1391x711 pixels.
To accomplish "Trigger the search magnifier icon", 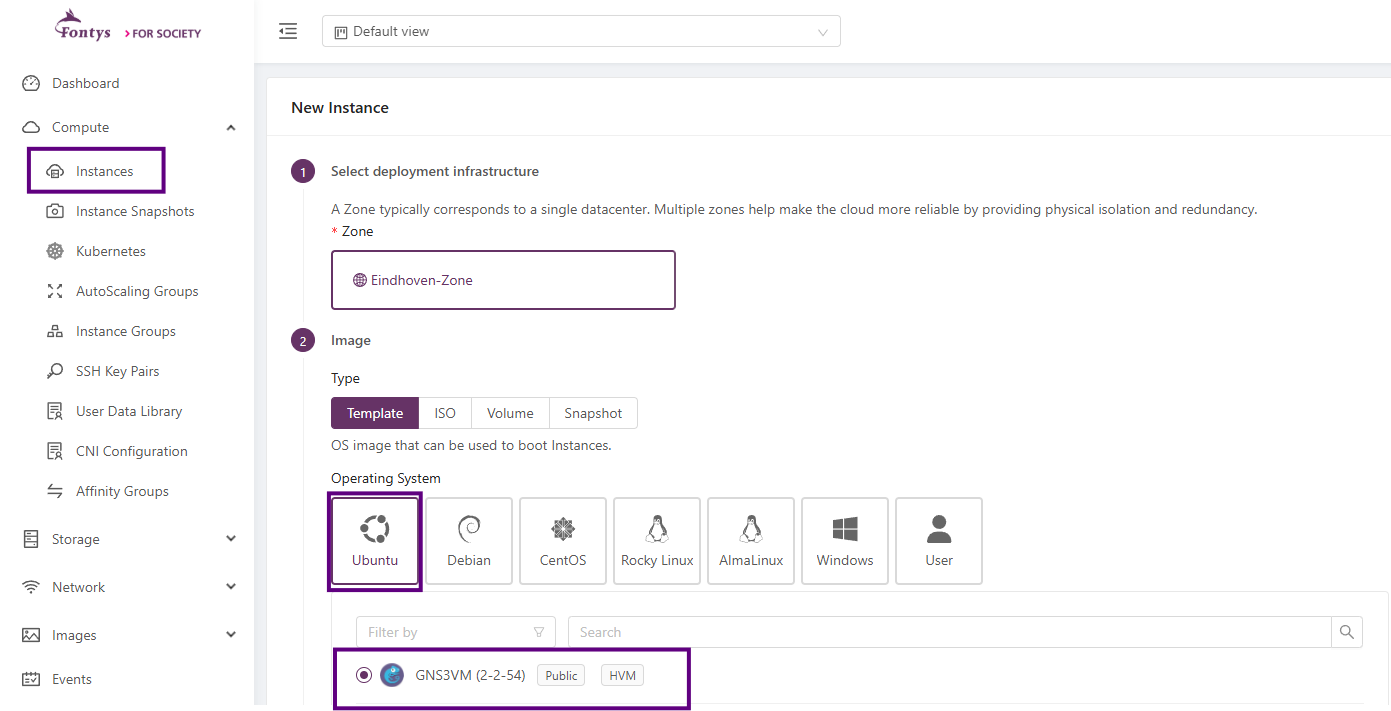I will point(1347,631).
